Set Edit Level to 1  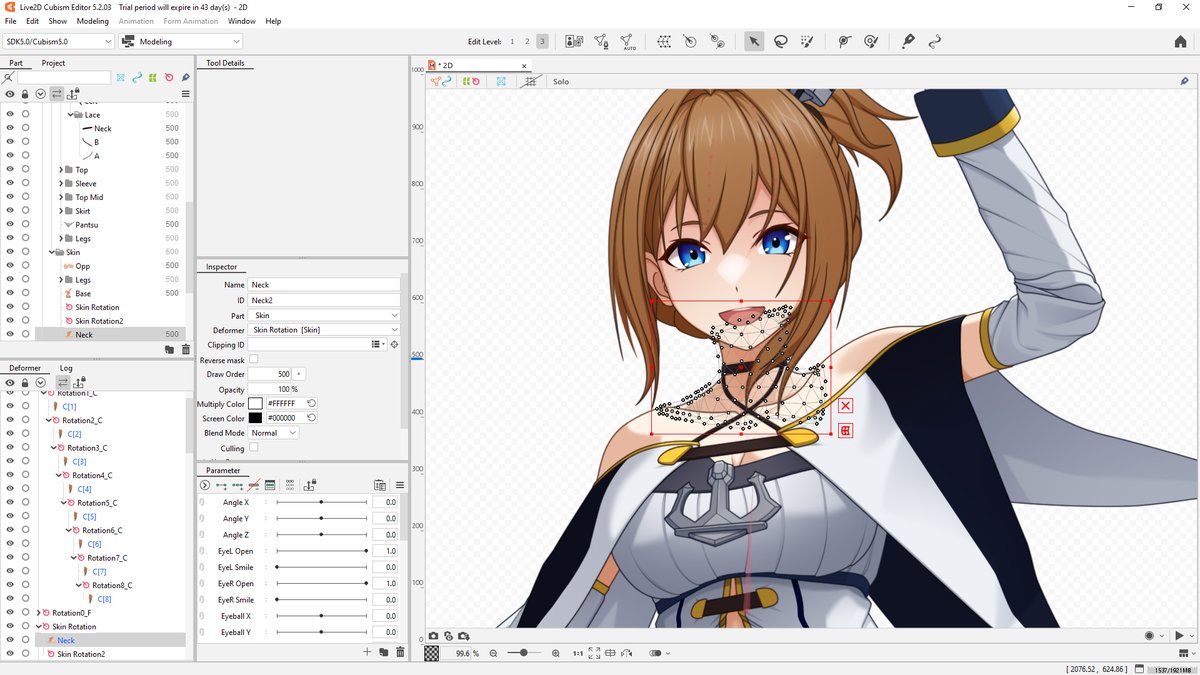[513, 42]
